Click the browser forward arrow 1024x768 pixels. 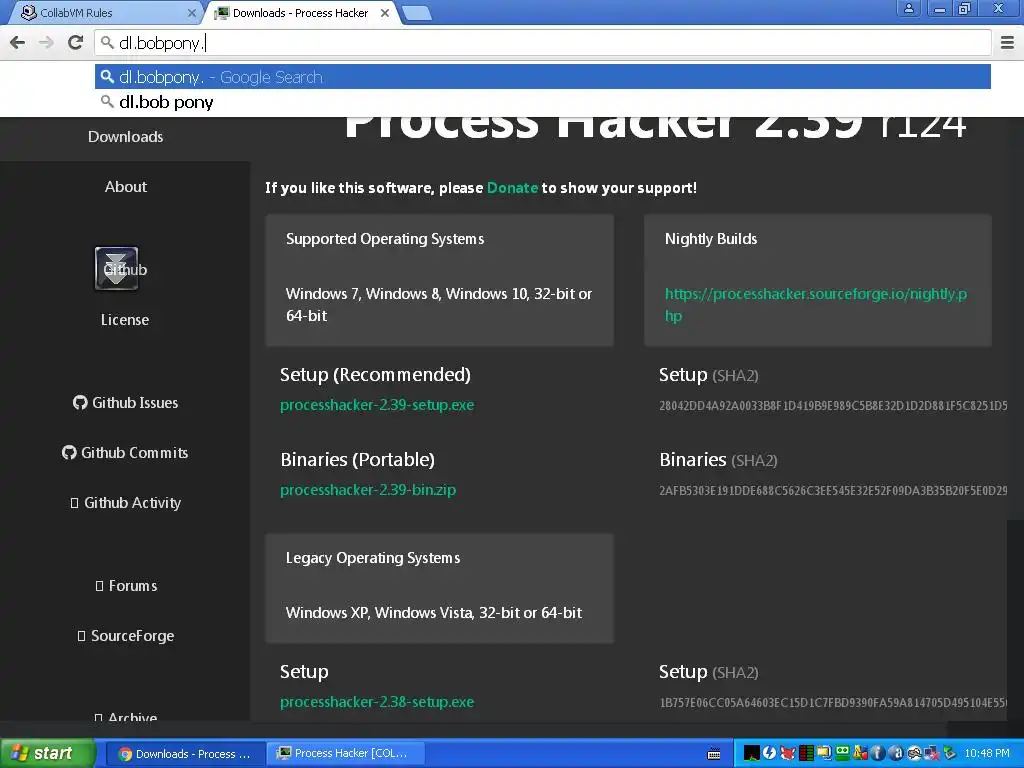coord(46,42)
